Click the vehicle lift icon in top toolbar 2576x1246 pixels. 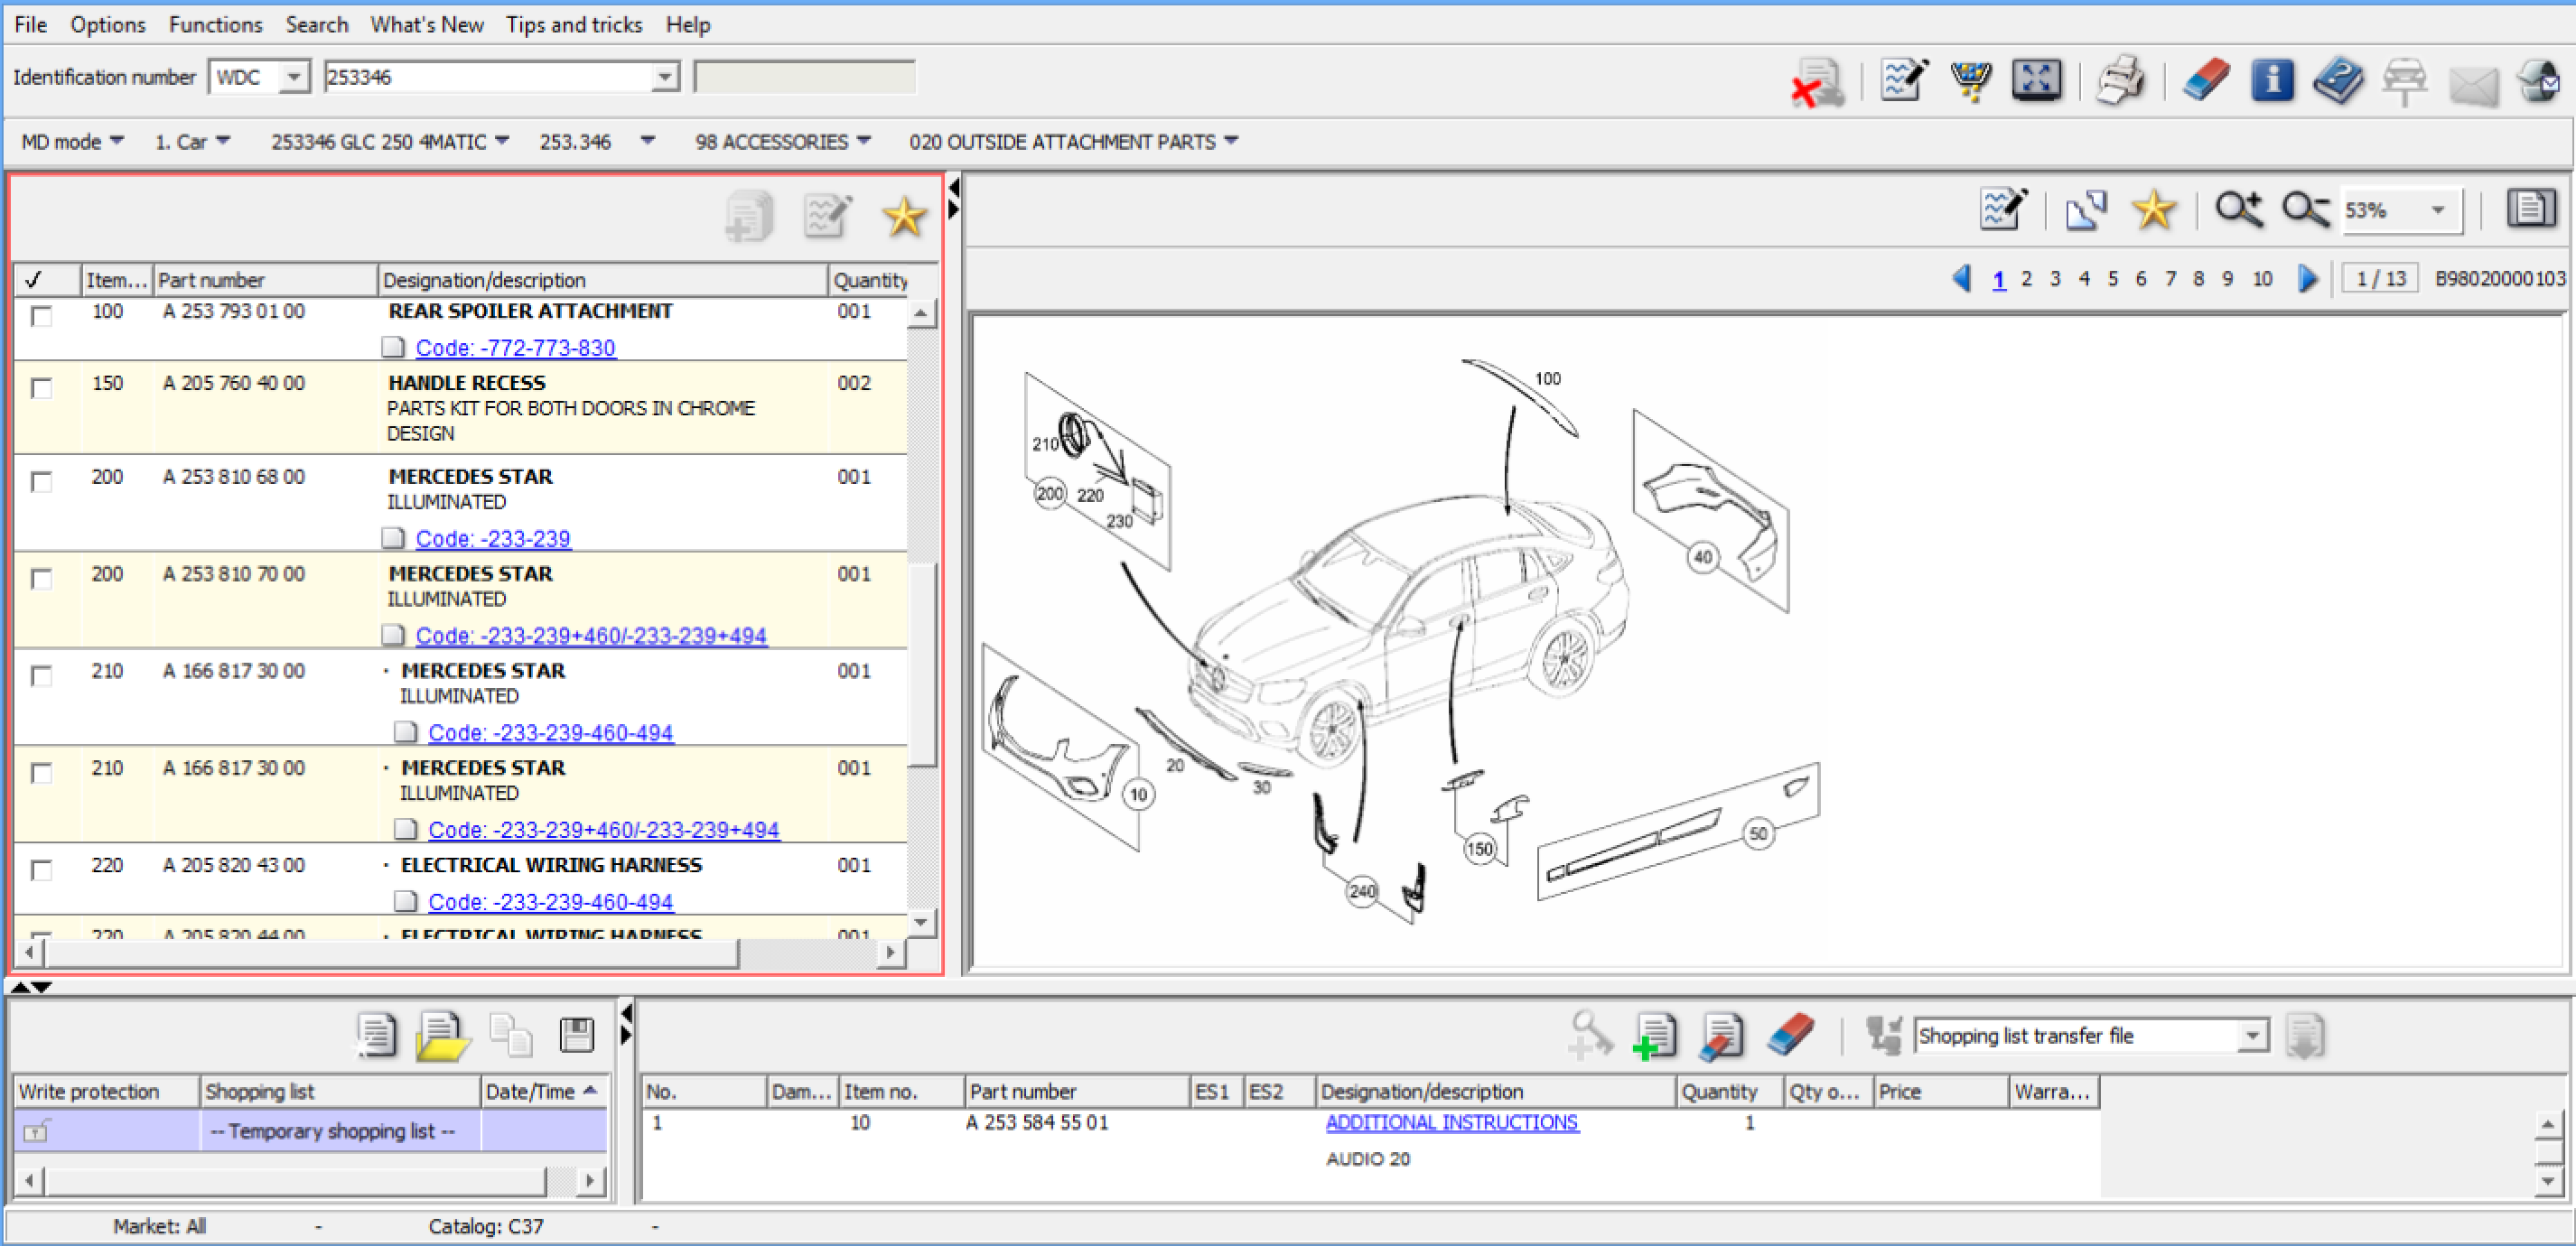[2404, 82]
